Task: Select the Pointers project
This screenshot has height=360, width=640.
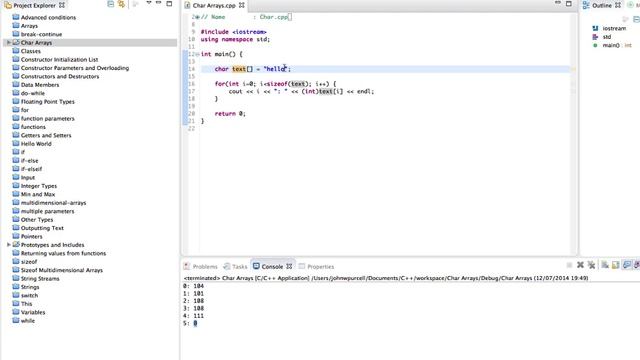Action: [x=31, y=236]
